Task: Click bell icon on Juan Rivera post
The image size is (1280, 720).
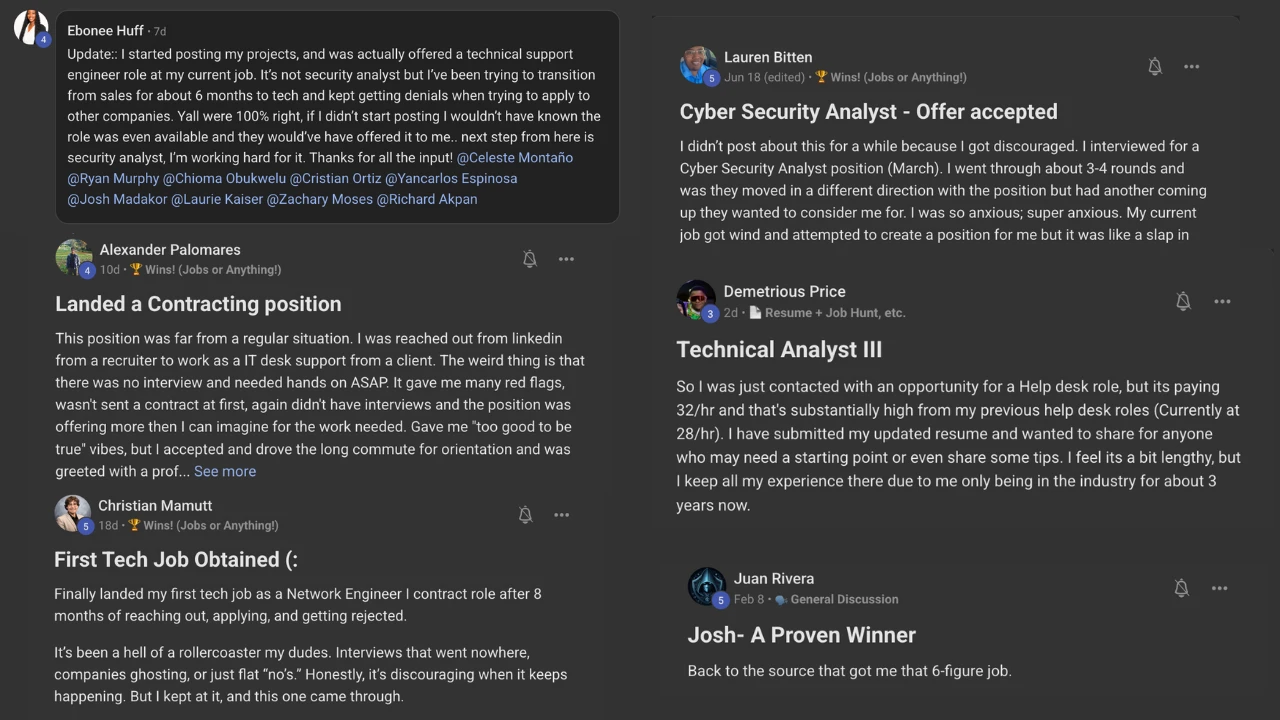Action: click(x=1181, y=588)
